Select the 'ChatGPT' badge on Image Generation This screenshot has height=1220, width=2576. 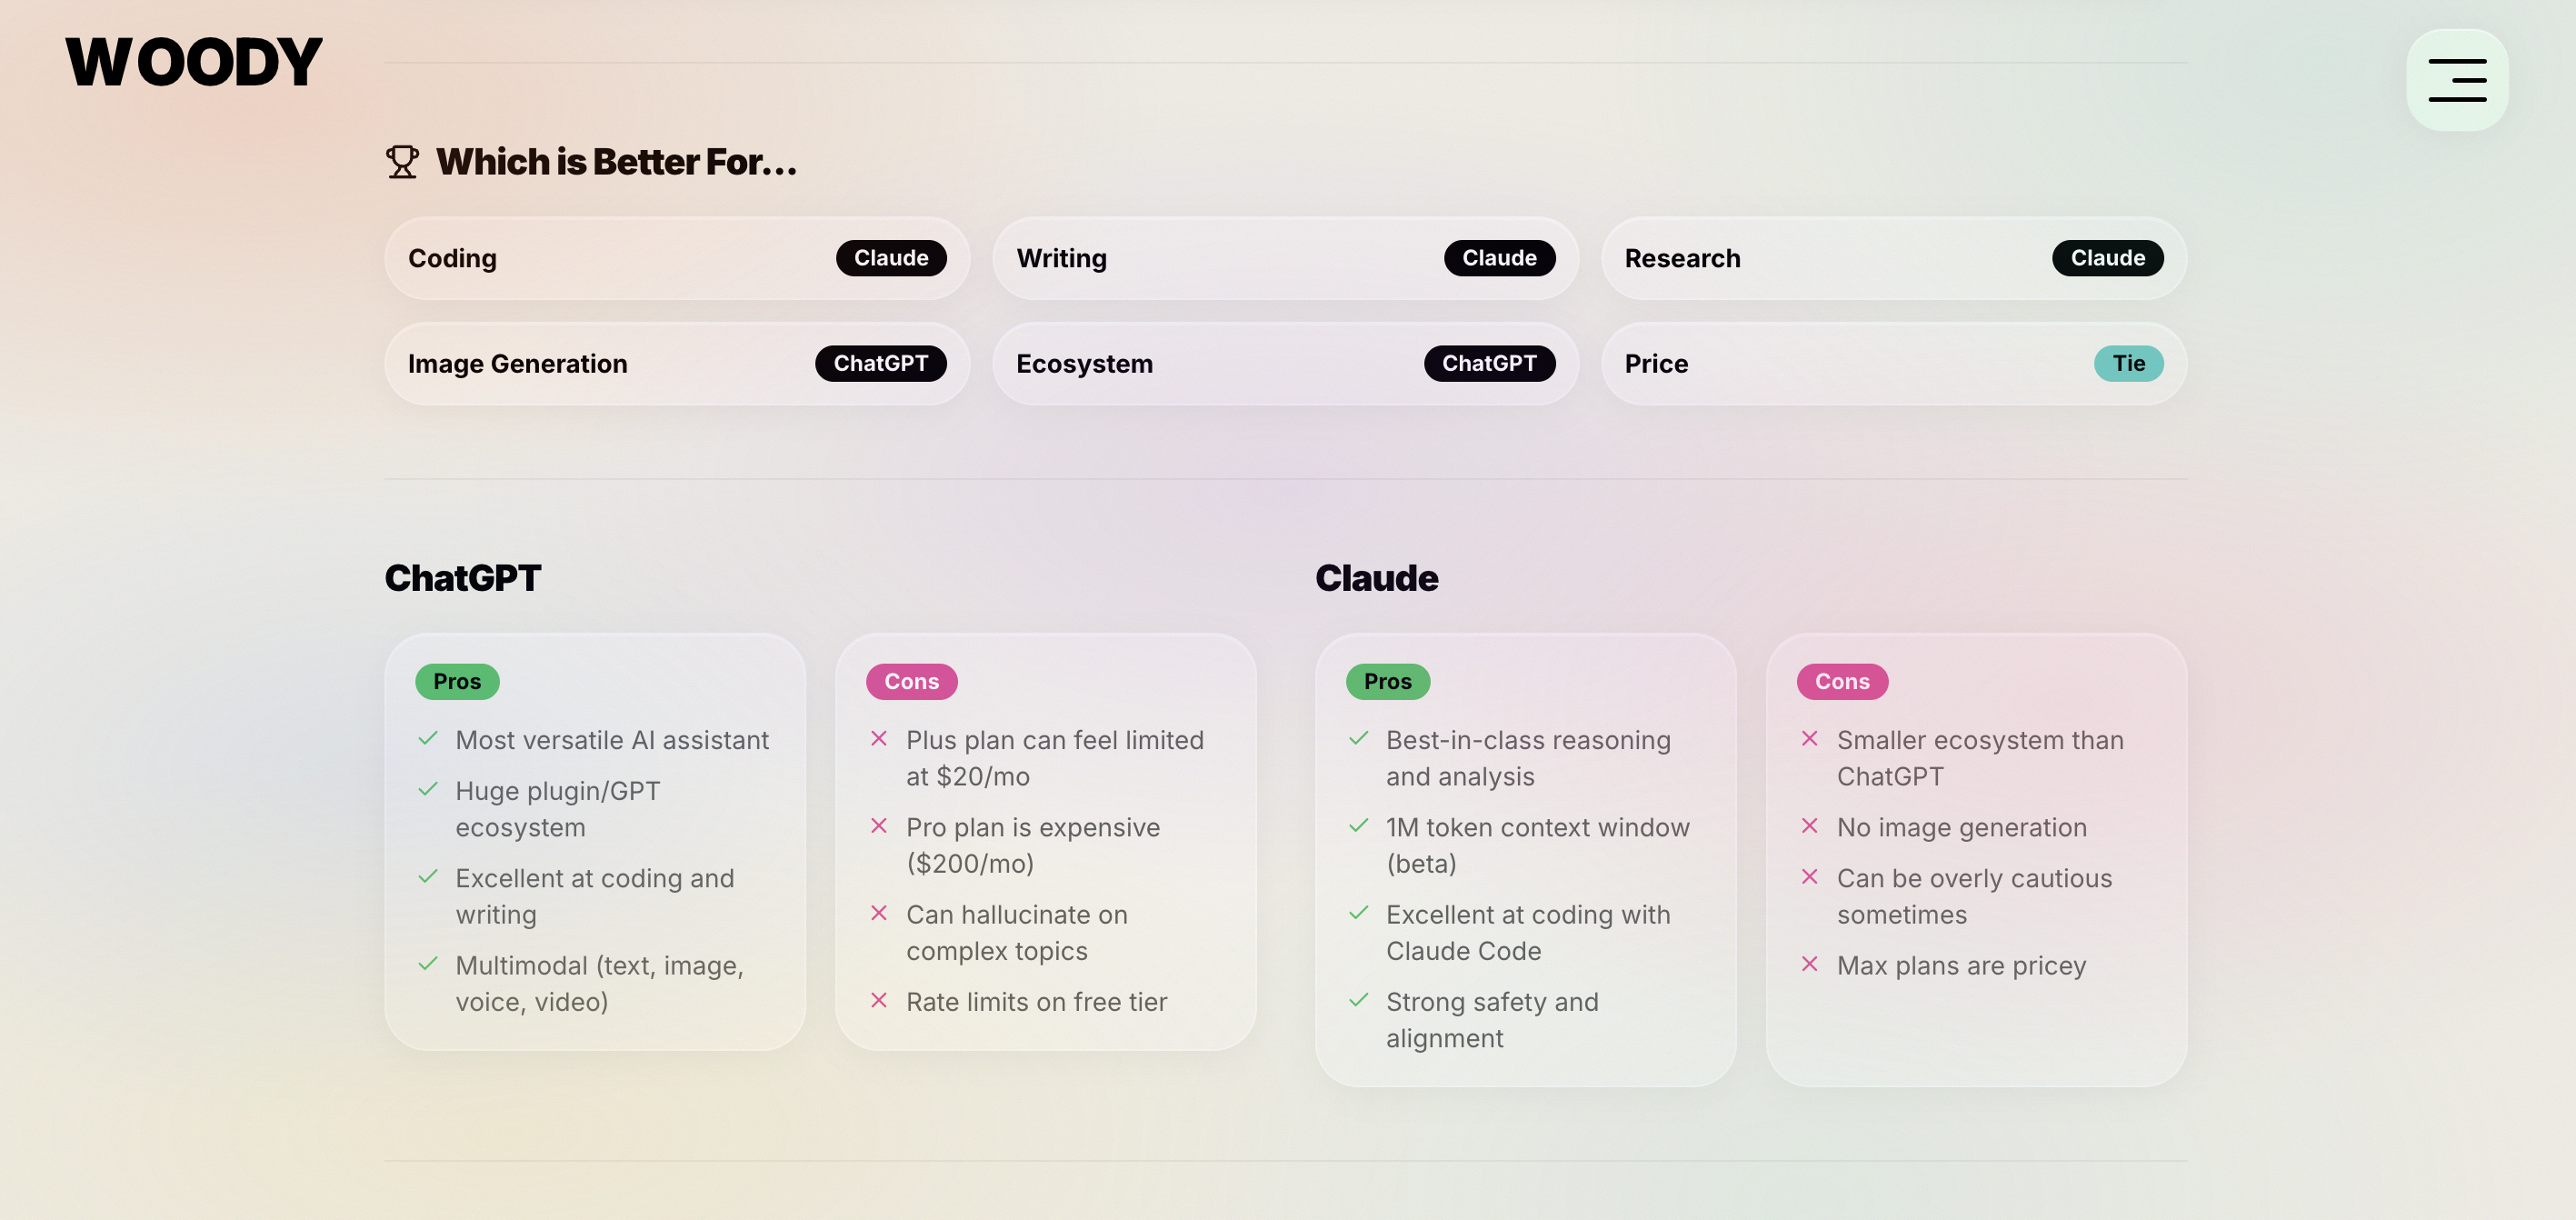(x=882, y=363)
